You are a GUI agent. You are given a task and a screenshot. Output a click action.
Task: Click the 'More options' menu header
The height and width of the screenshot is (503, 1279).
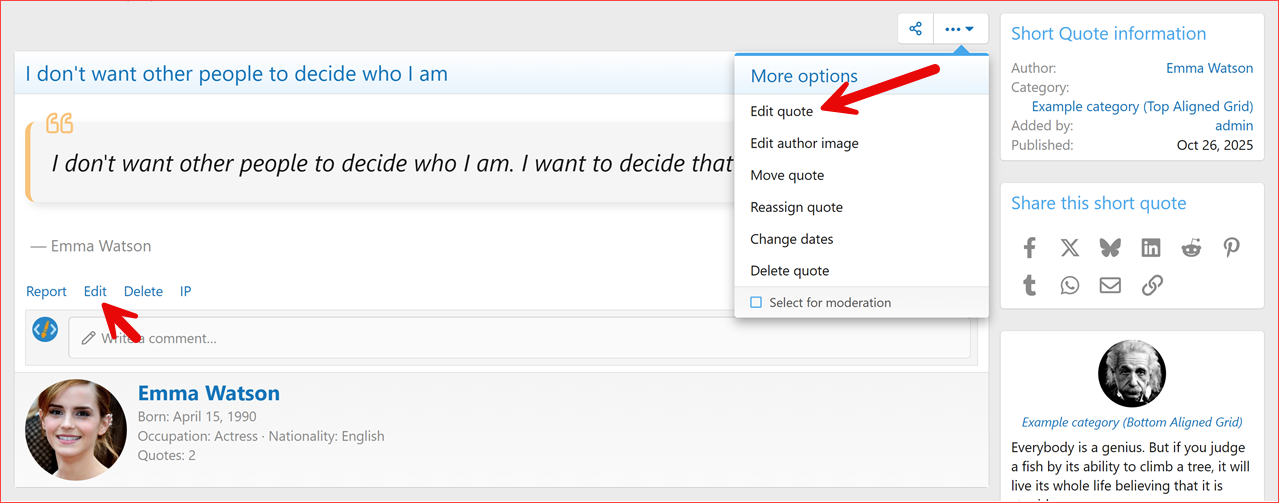coord(804,76)
